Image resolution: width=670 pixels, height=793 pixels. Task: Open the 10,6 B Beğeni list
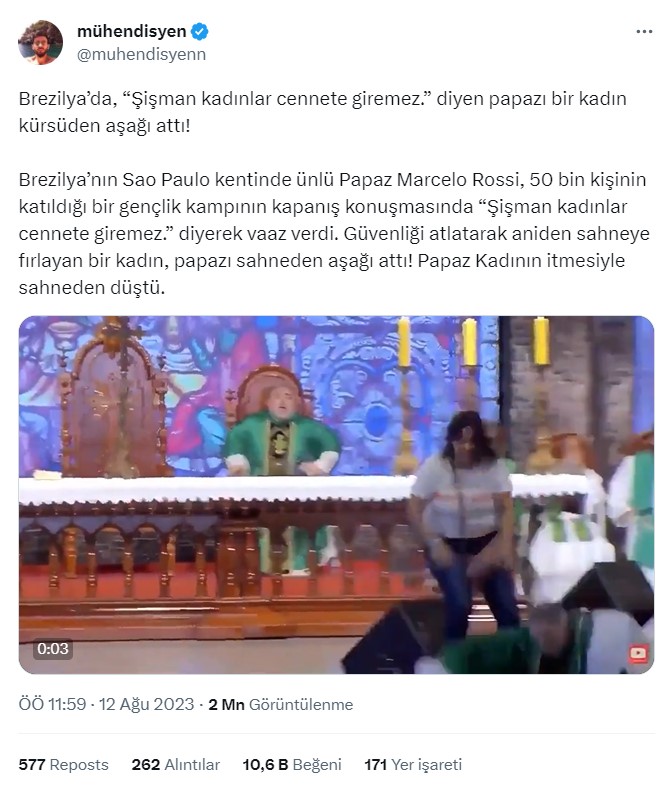click(x=292, y=764)
